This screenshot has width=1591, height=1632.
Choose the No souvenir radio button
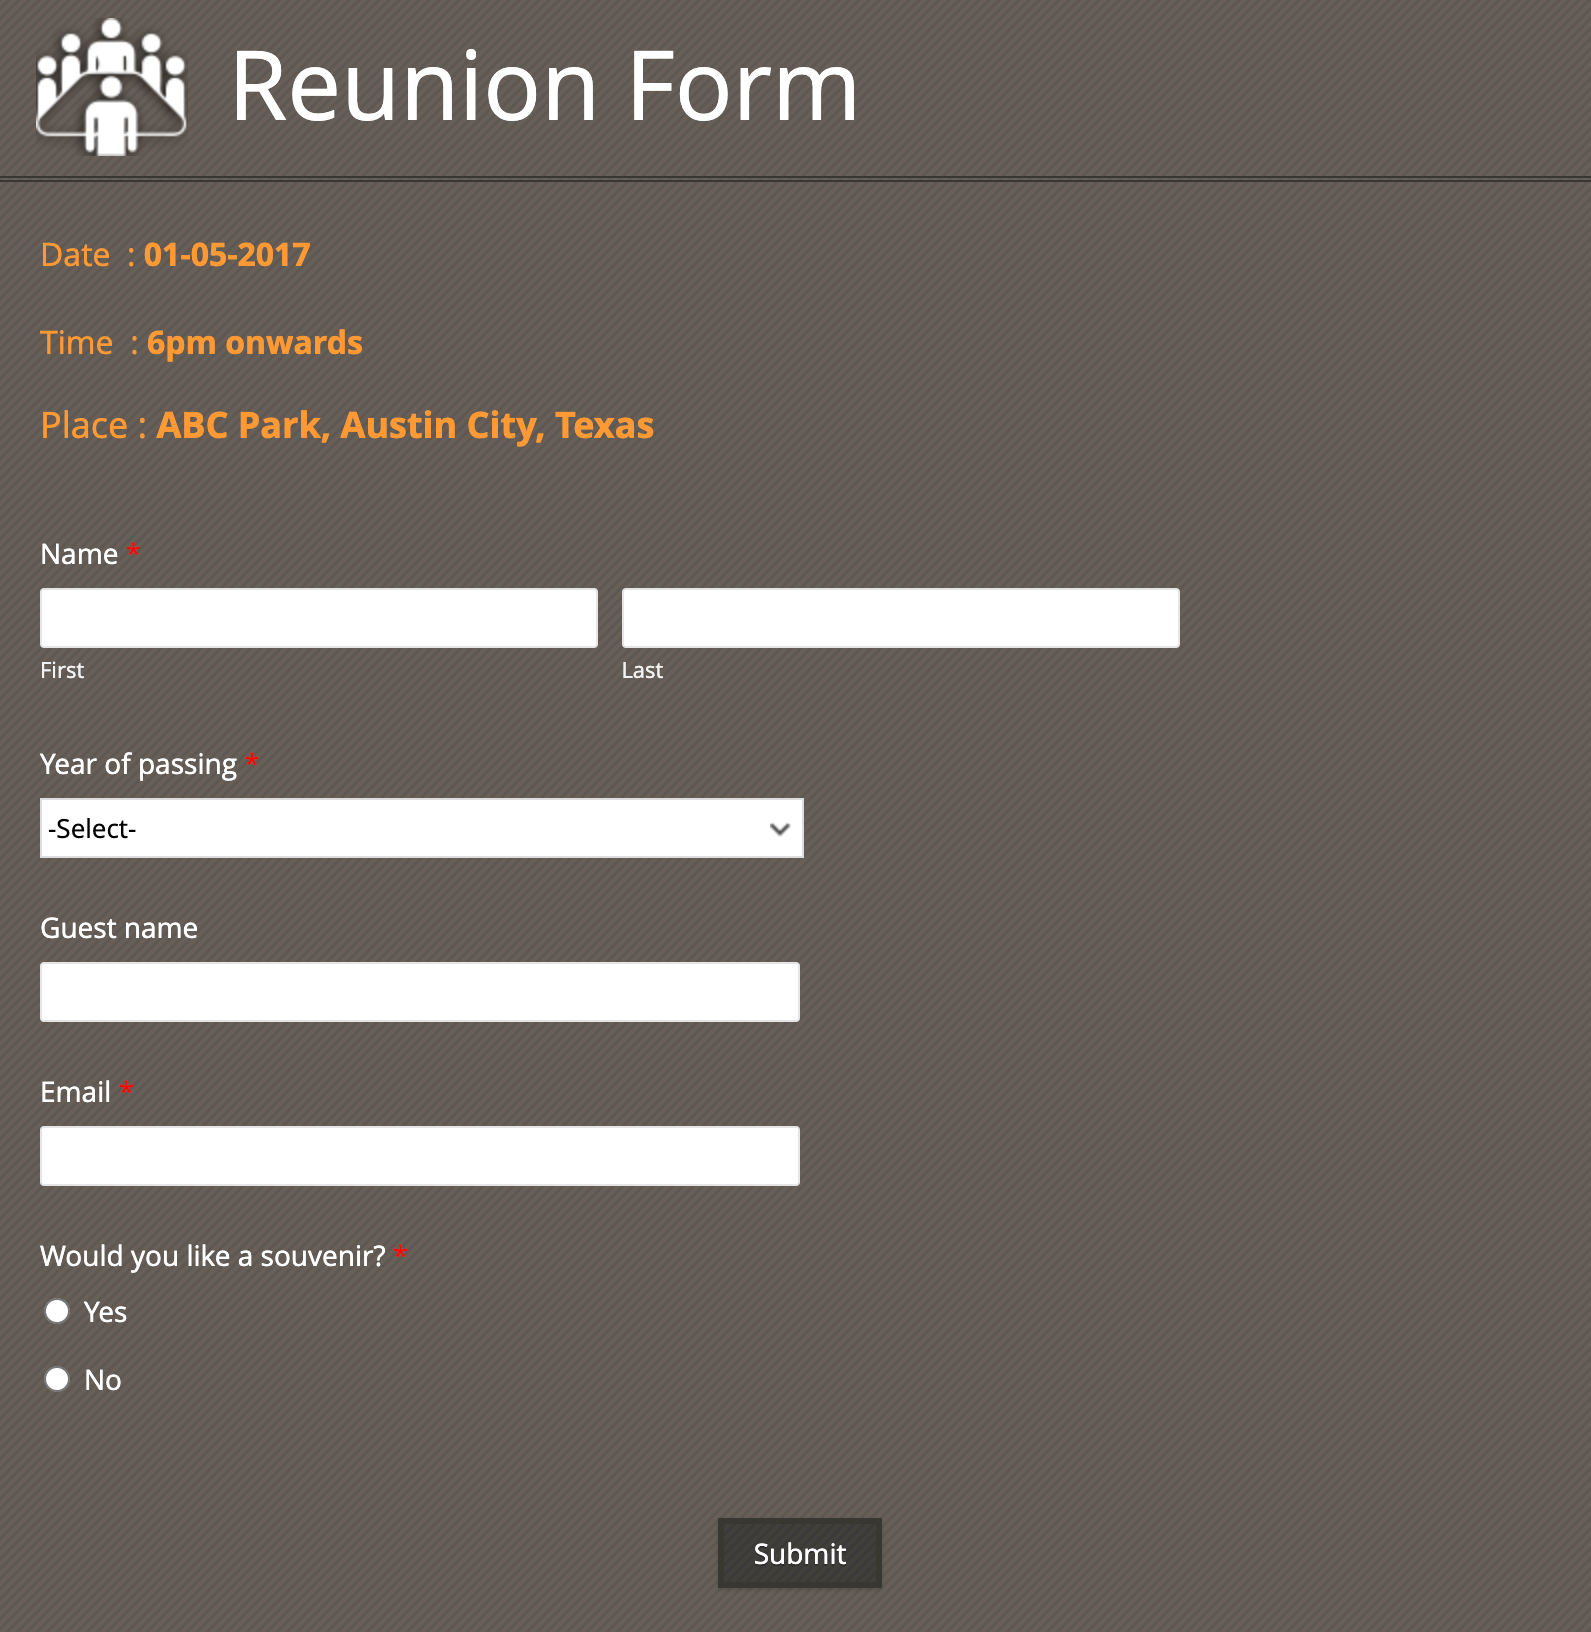[57, 1379]
